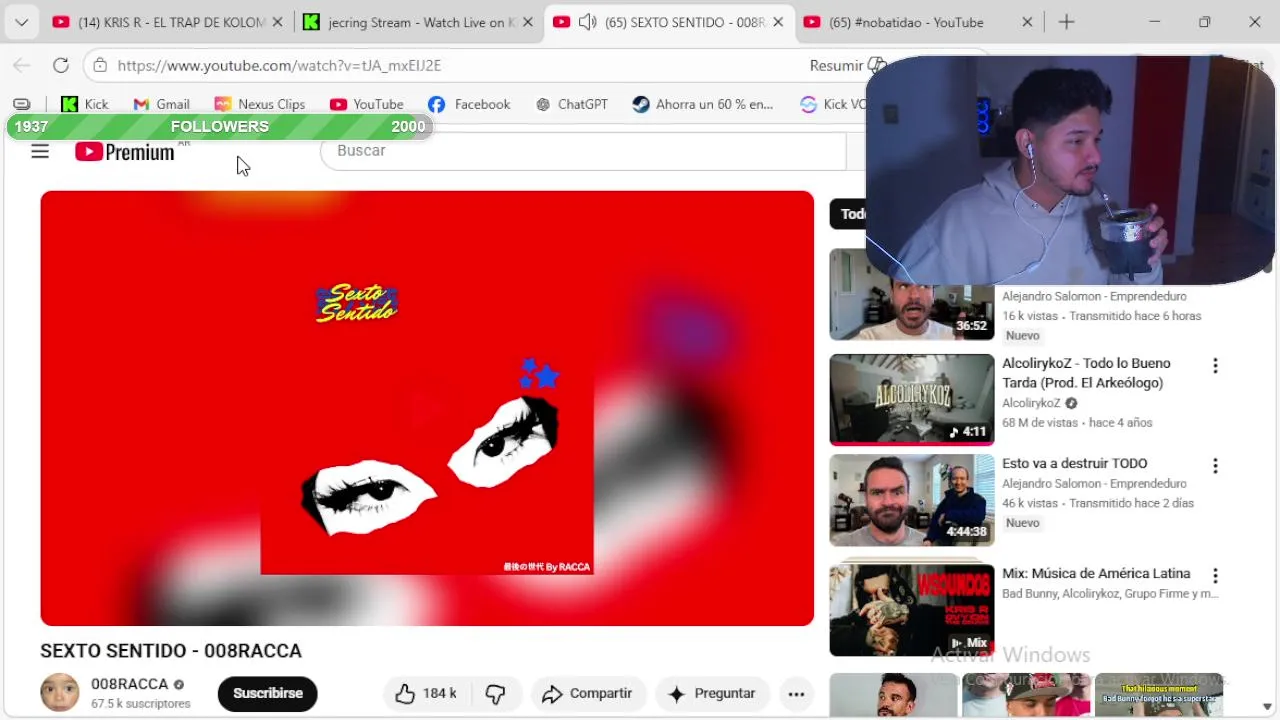1280x720 pixels.
Task: Open AlcolirykoZ Todo lo Bueno Tarda thumbnail
Action: [912, 399]
